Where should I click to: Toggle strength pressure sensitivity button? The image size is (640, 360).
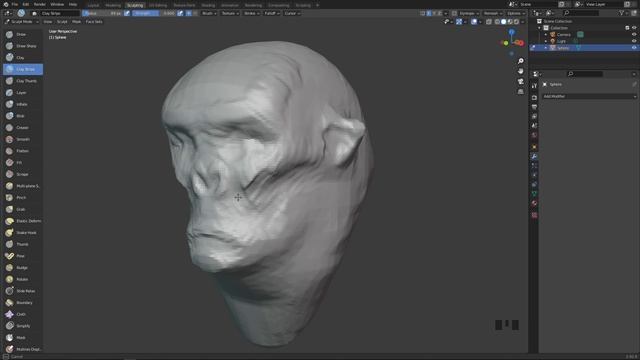click(180, 13)
